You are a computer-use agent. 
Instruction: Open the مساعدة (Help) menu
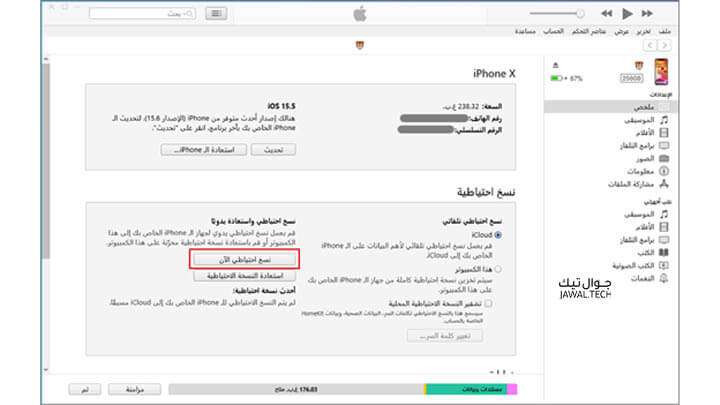(525, 31)
